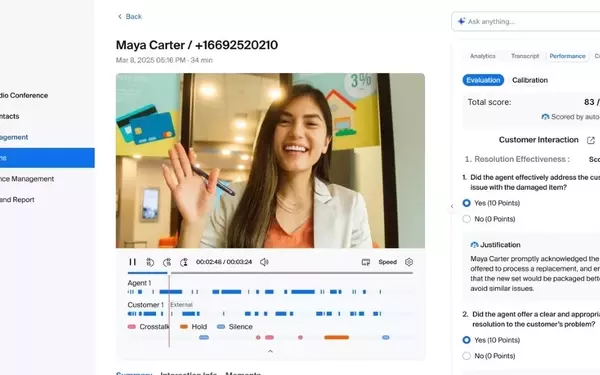The image size is (600, 375).
Task: Click the Crosstalk legend color swatch
Action: tap(132, 327)
